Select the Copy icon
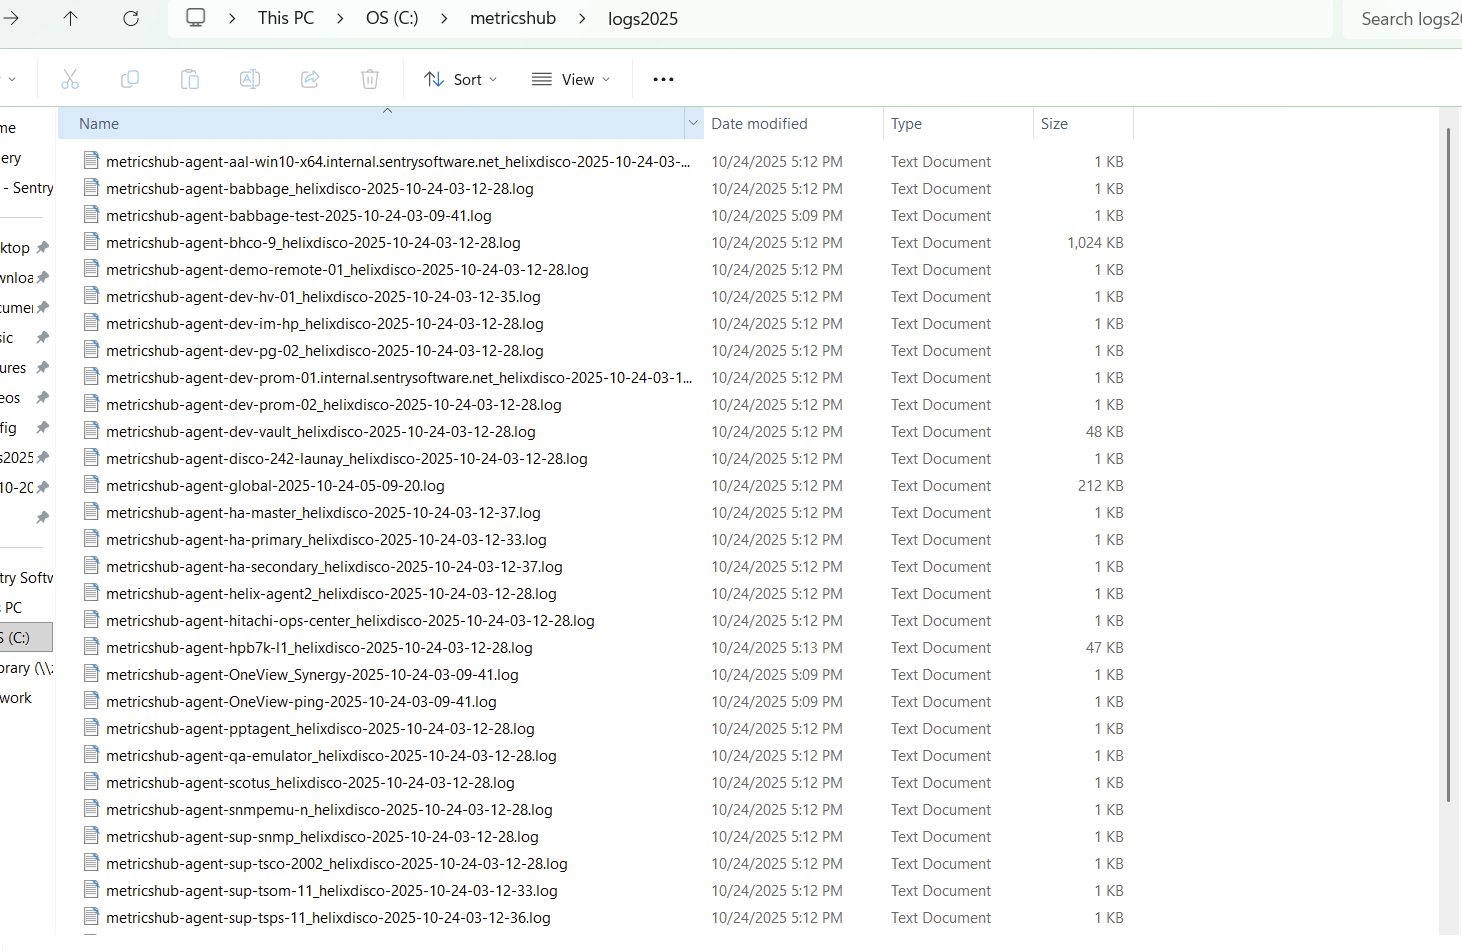Image resolution: width=1462 pixels, height=952 pixels. click(130, 78)
